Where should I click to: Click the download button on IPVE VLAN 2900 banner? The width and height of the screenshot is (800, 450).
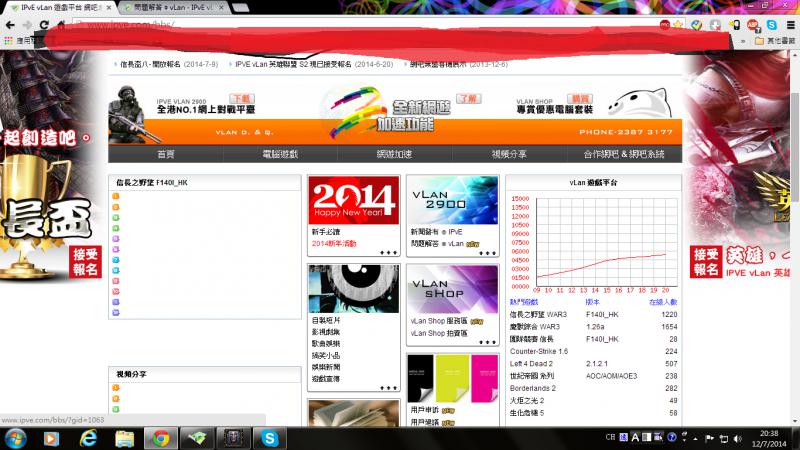[x=242, y=98]
